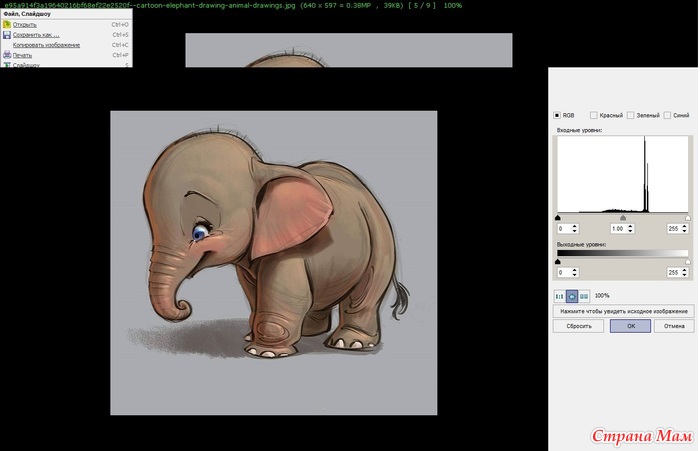This screenshot has width=700, height=451.
Task: Click the printer icon beside Печать
Action: tap(7, 55)
